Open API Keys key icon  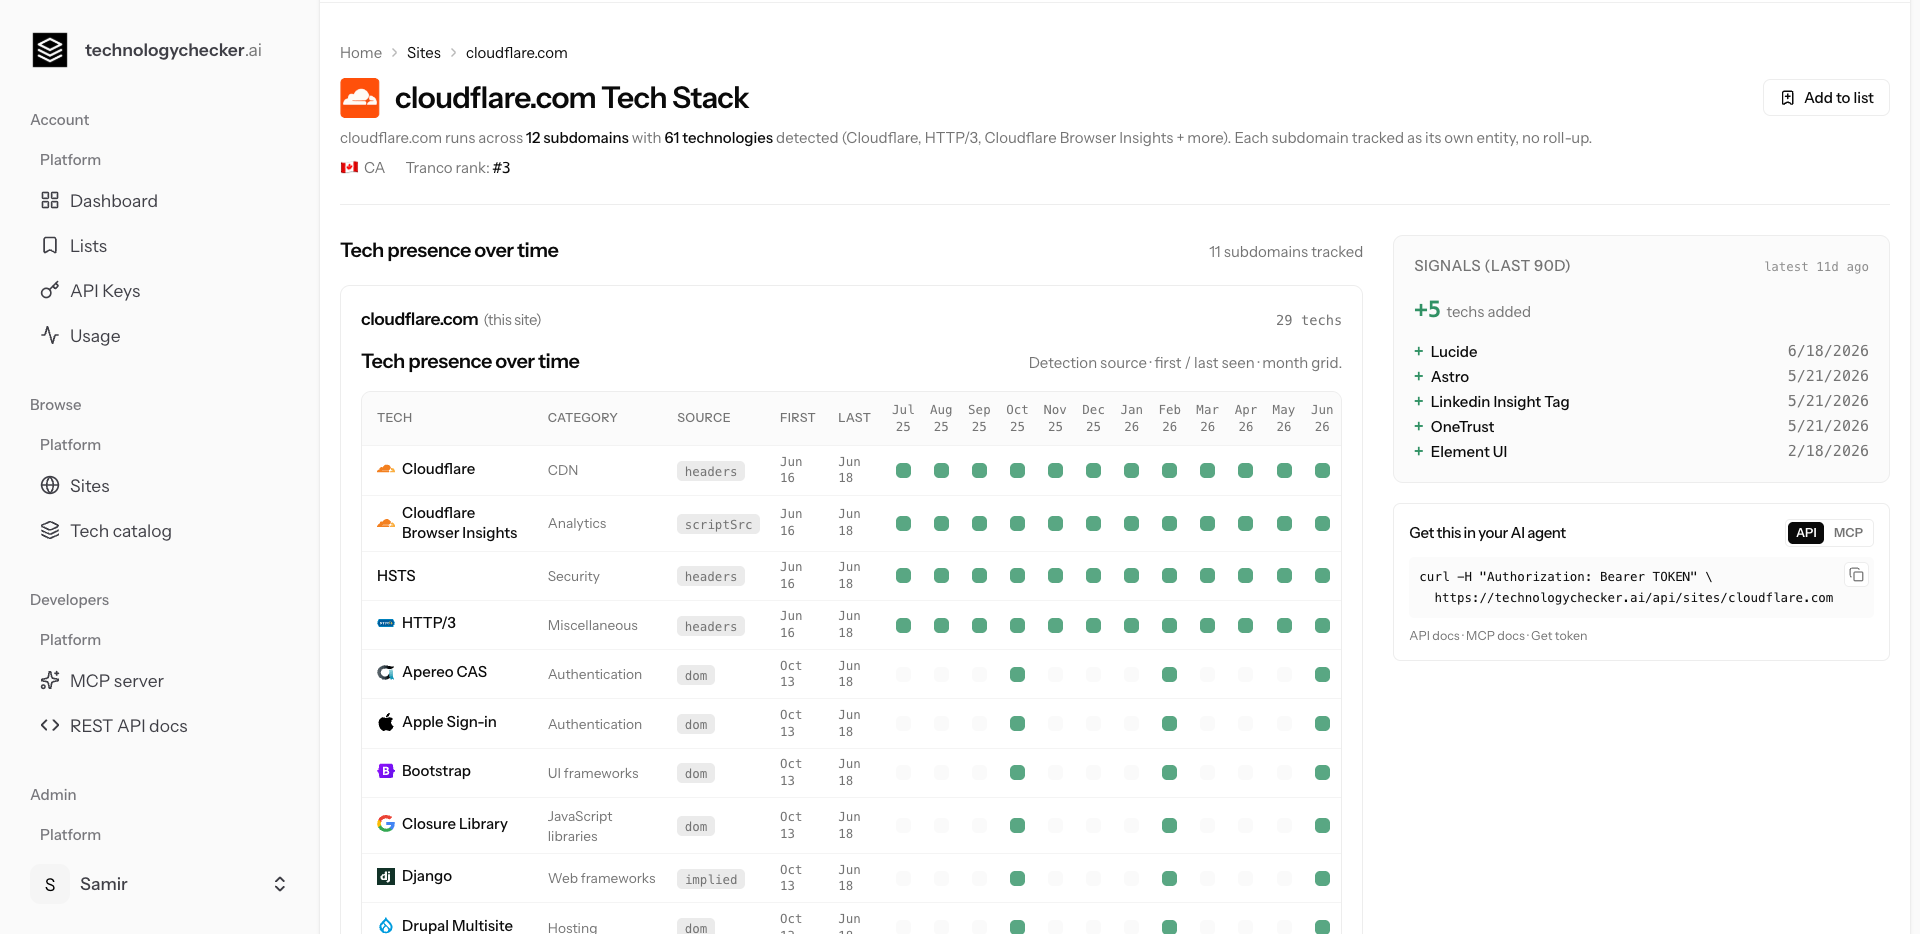pos(50,290)
